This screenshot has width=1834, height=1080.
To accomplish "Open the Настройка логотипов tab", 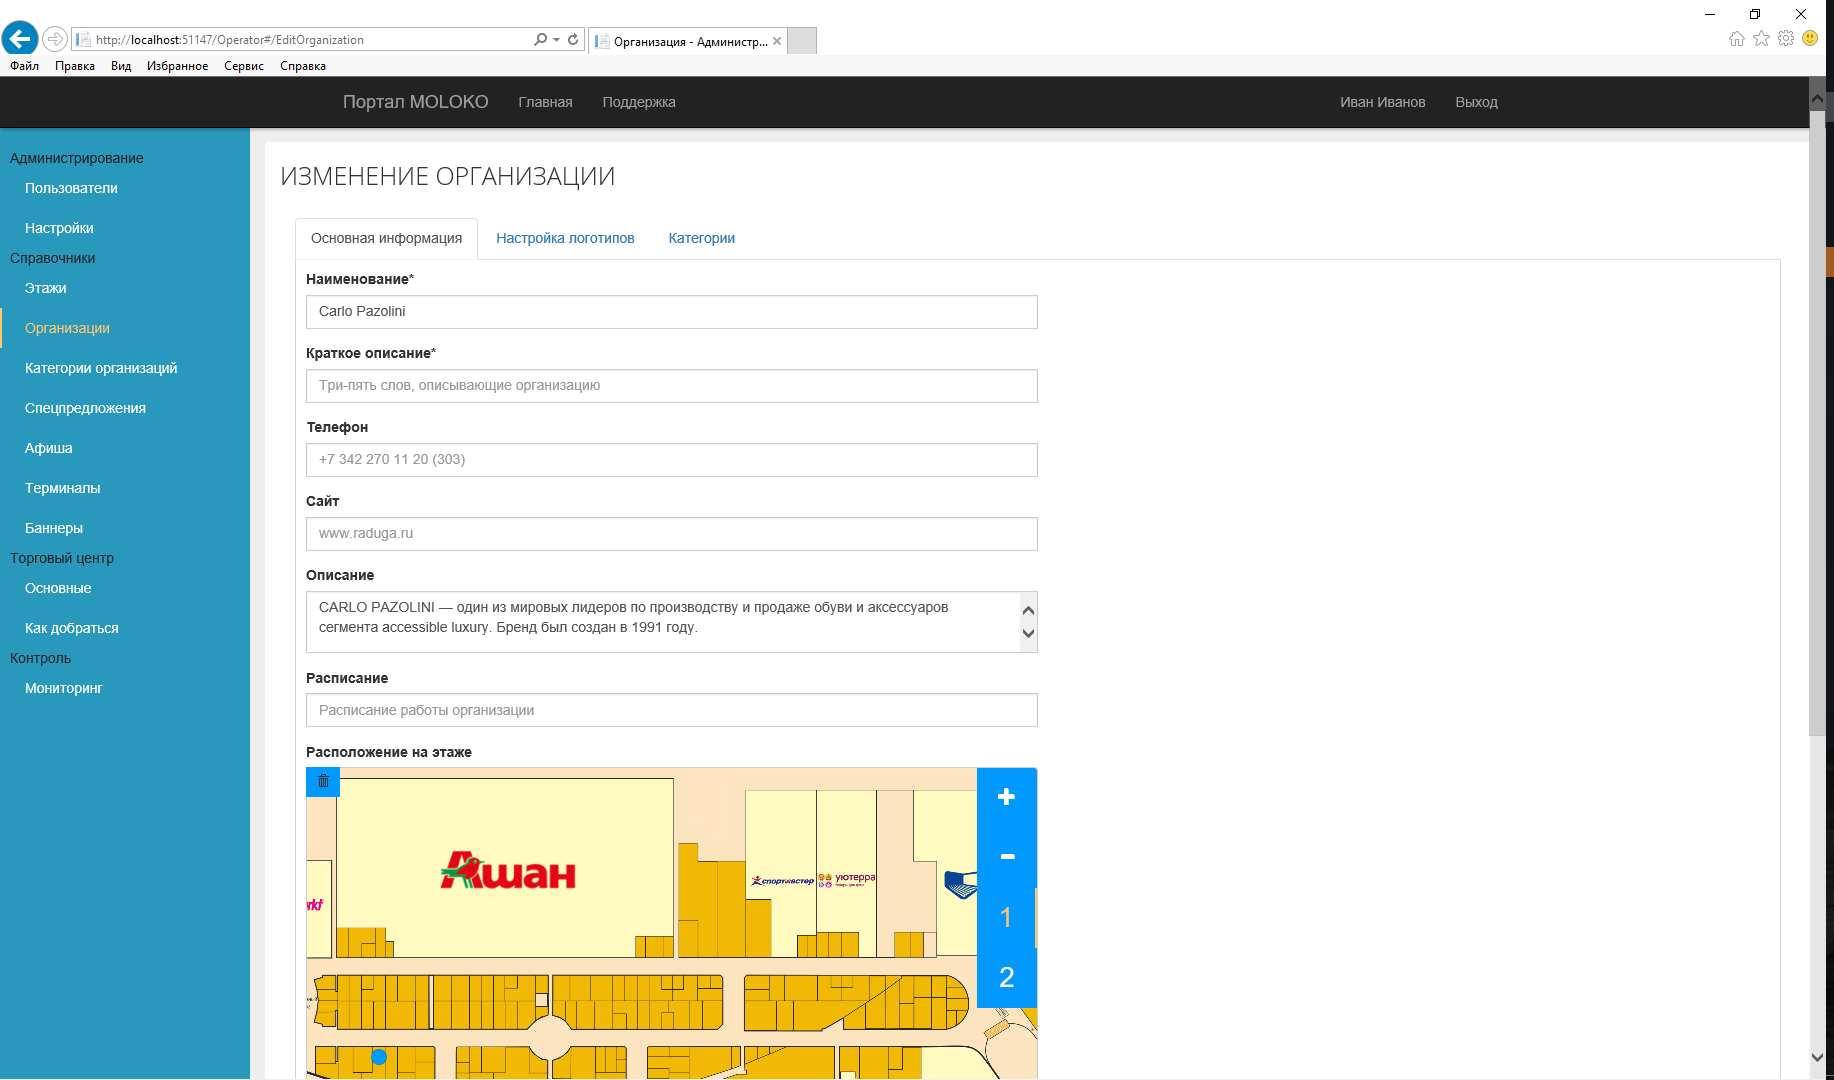I will [x=565, y=238].
